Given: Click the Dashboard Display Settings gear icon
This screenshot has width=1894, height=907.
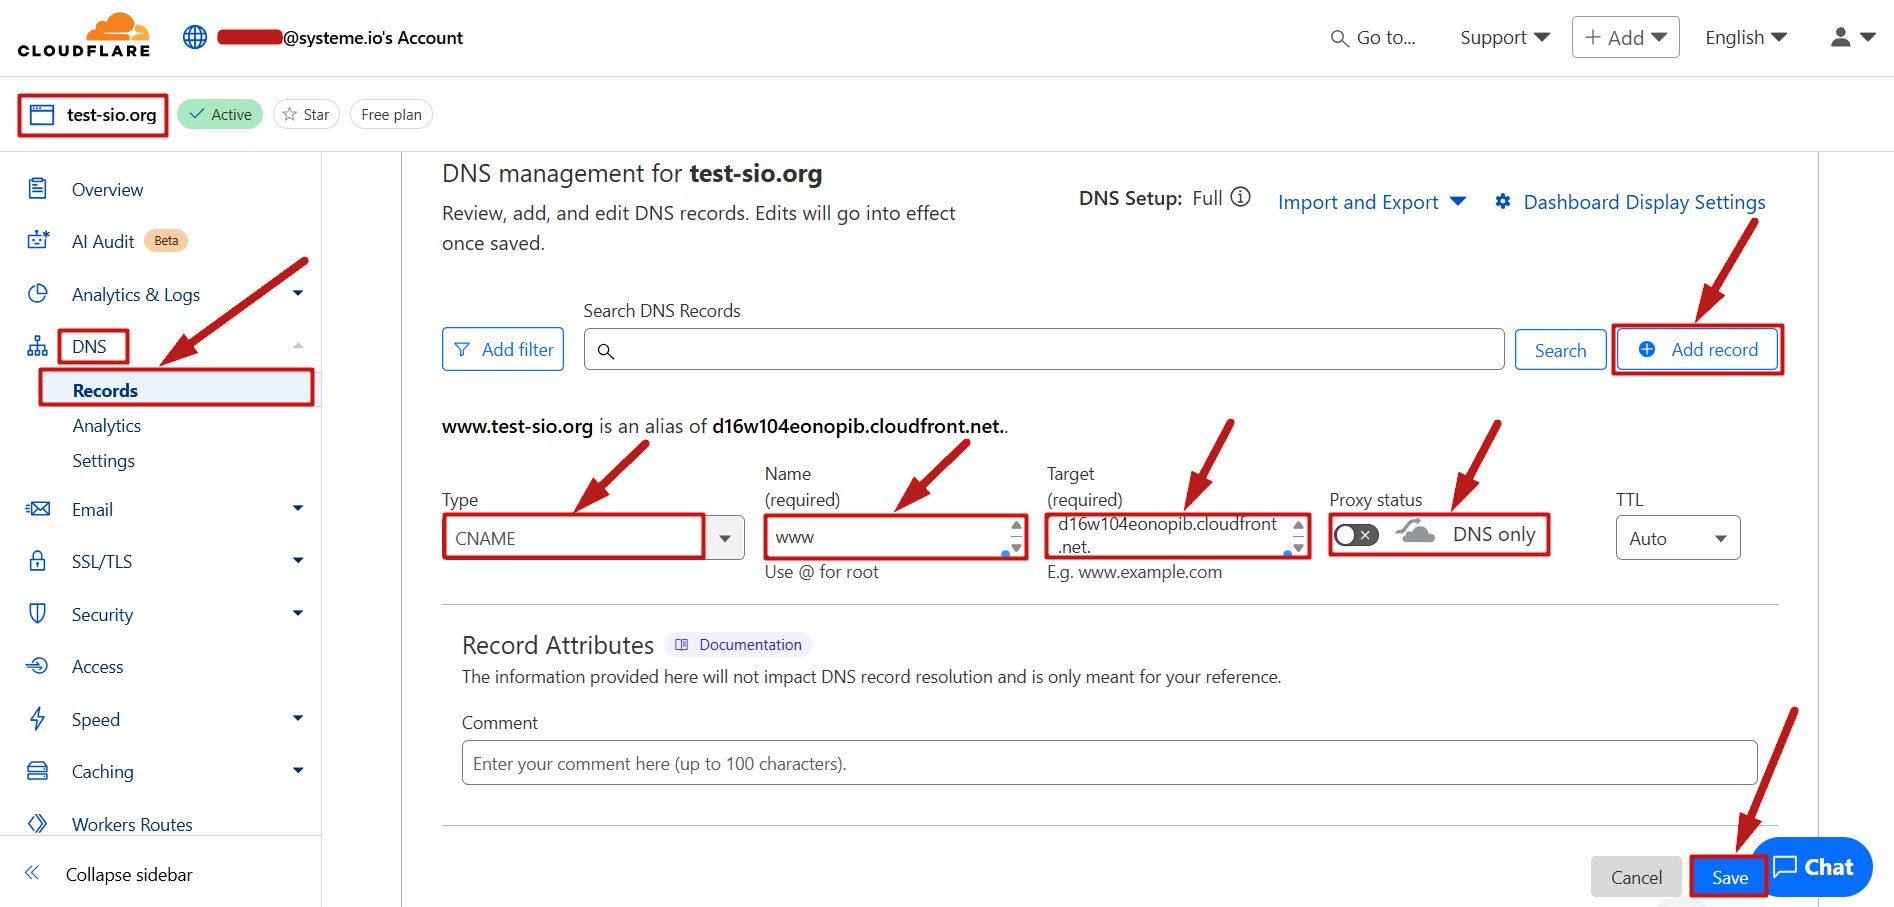Looking at the screenshot, I should [x=1503, y=202].
